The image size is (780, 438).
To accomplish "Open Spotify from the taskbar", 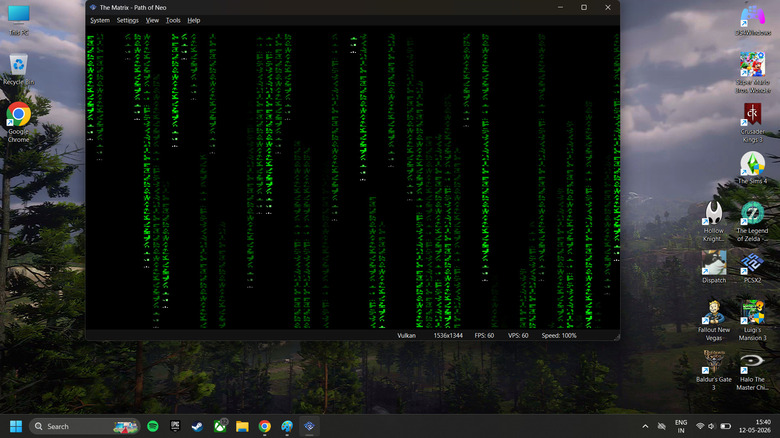I will [153, 427].
